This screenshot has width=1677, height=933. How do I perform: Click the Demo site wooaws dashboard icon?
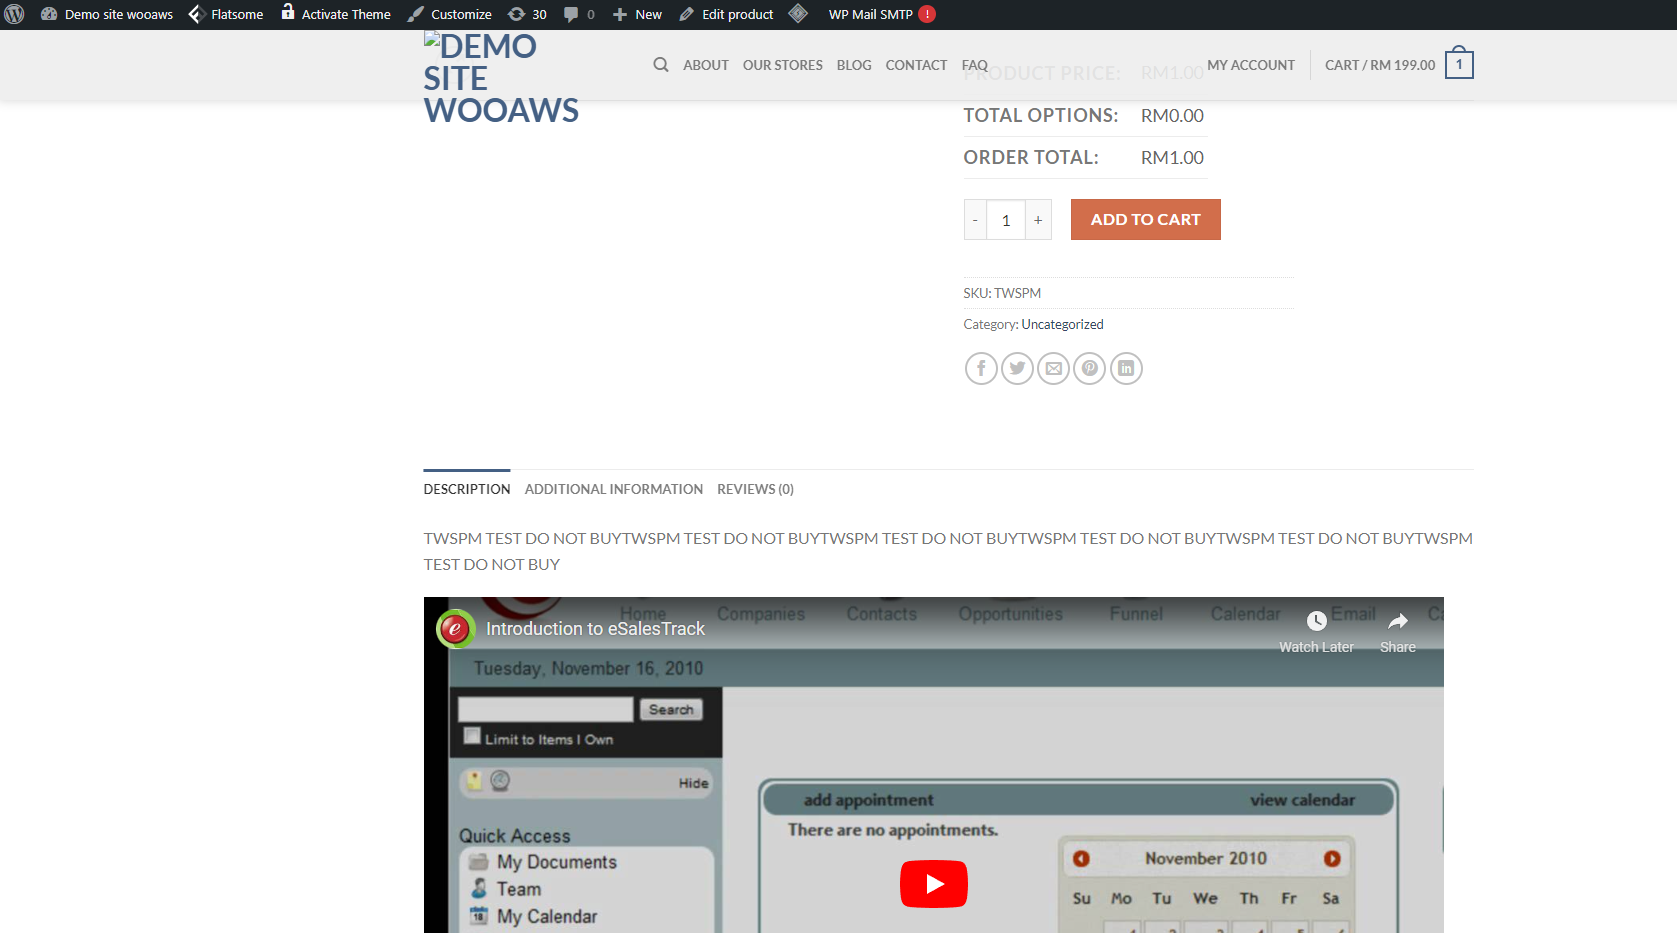(48, 14)
